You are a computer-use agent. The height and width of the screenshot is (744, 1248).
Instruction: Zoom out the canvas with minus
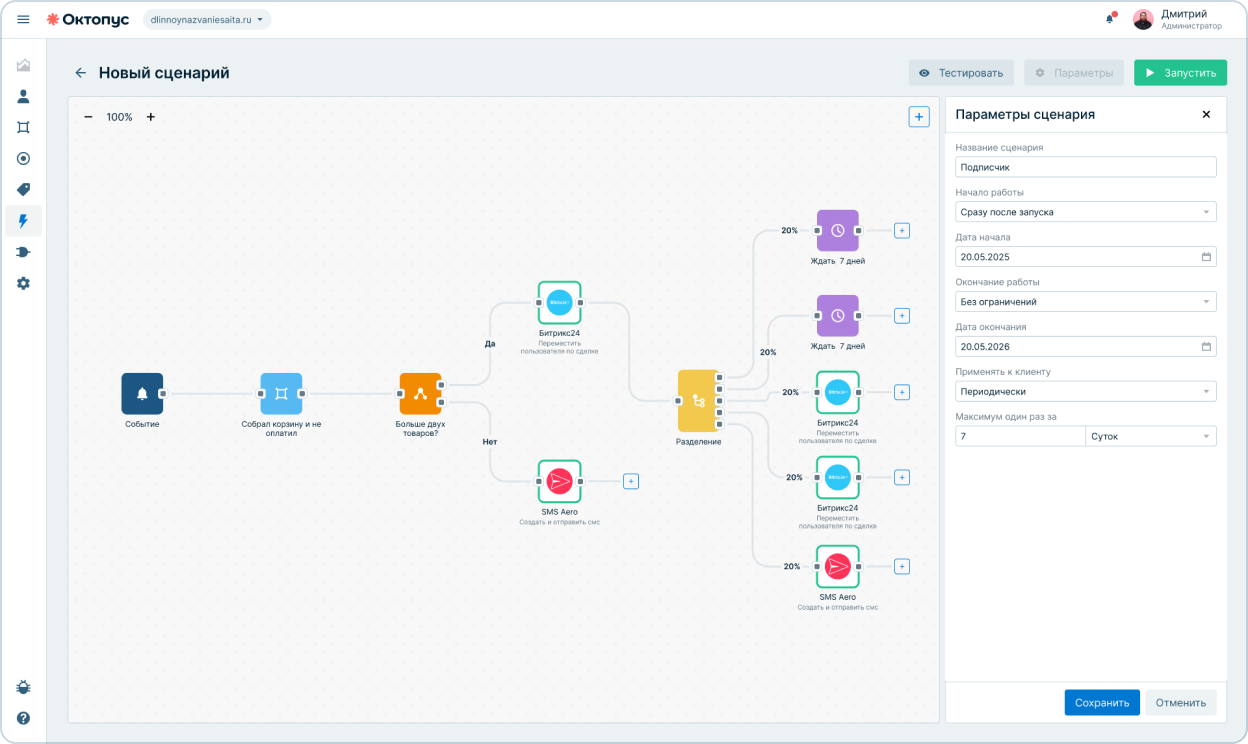[88, 117]
